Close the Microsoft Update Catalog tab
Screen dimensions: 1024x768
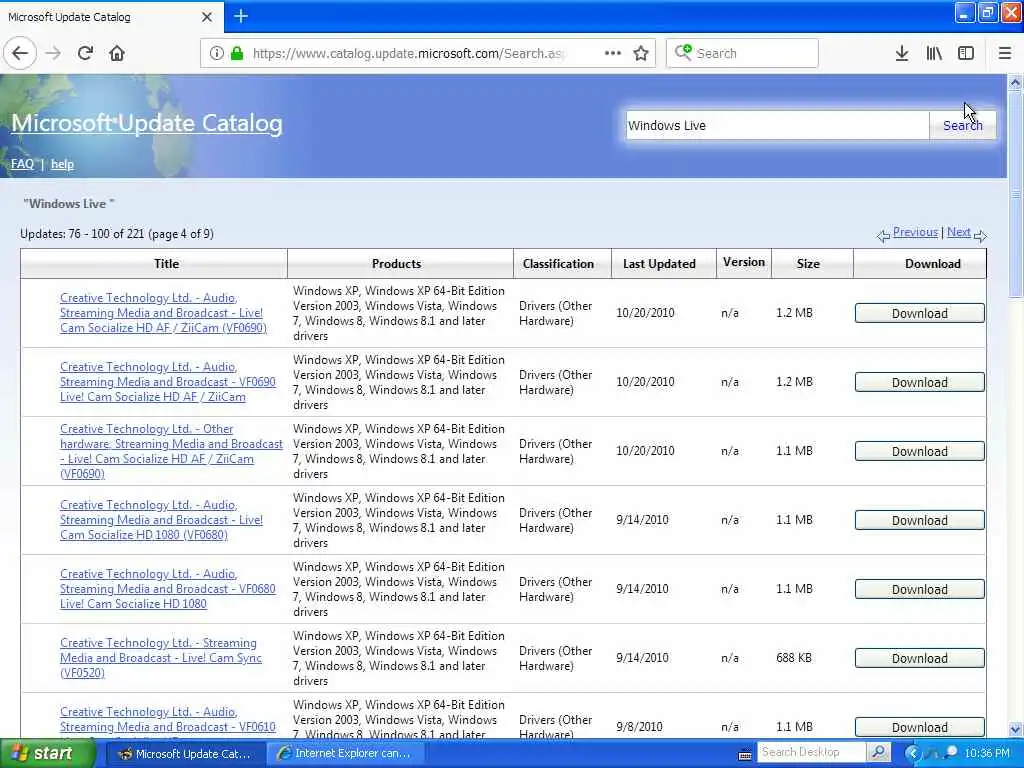click(x=206, y=17)
